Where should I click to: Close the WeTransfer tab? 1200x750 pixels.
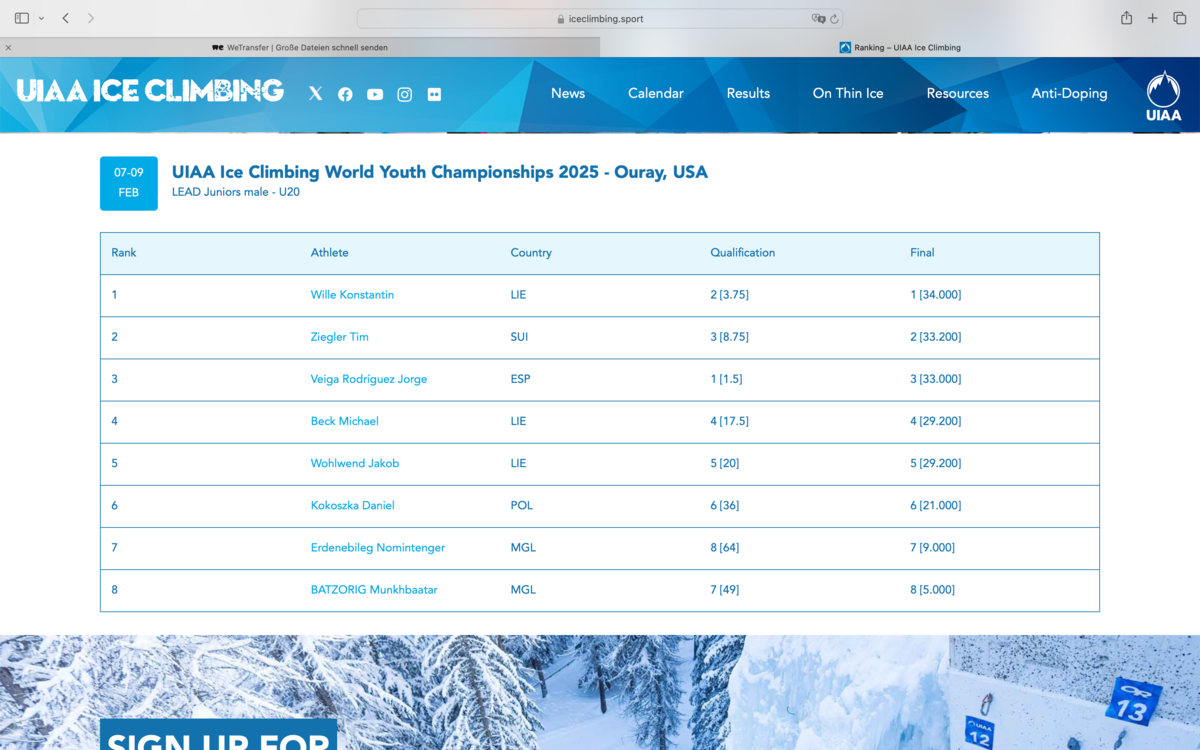click(8, 47)
